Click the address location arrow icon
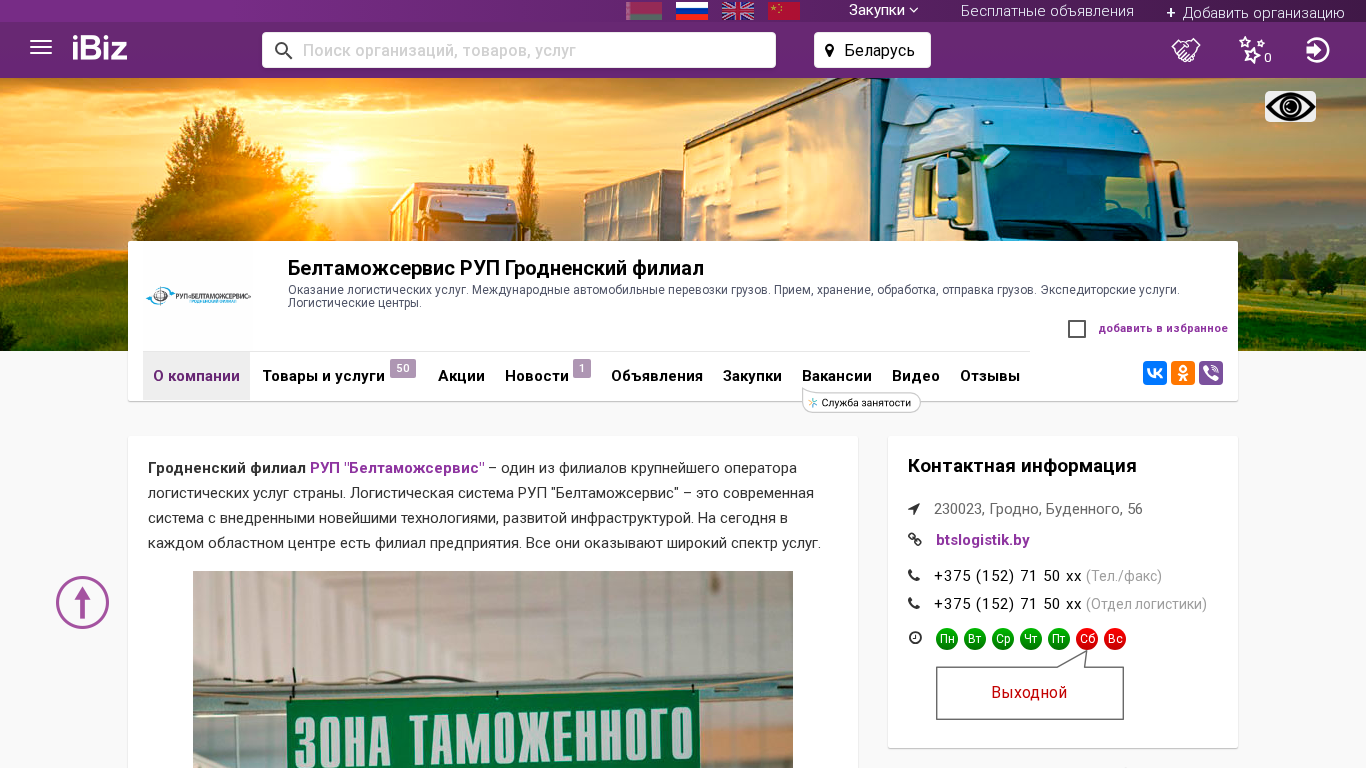The width and height of the screenshot is (1366, 768). click(x=914, y=509)
